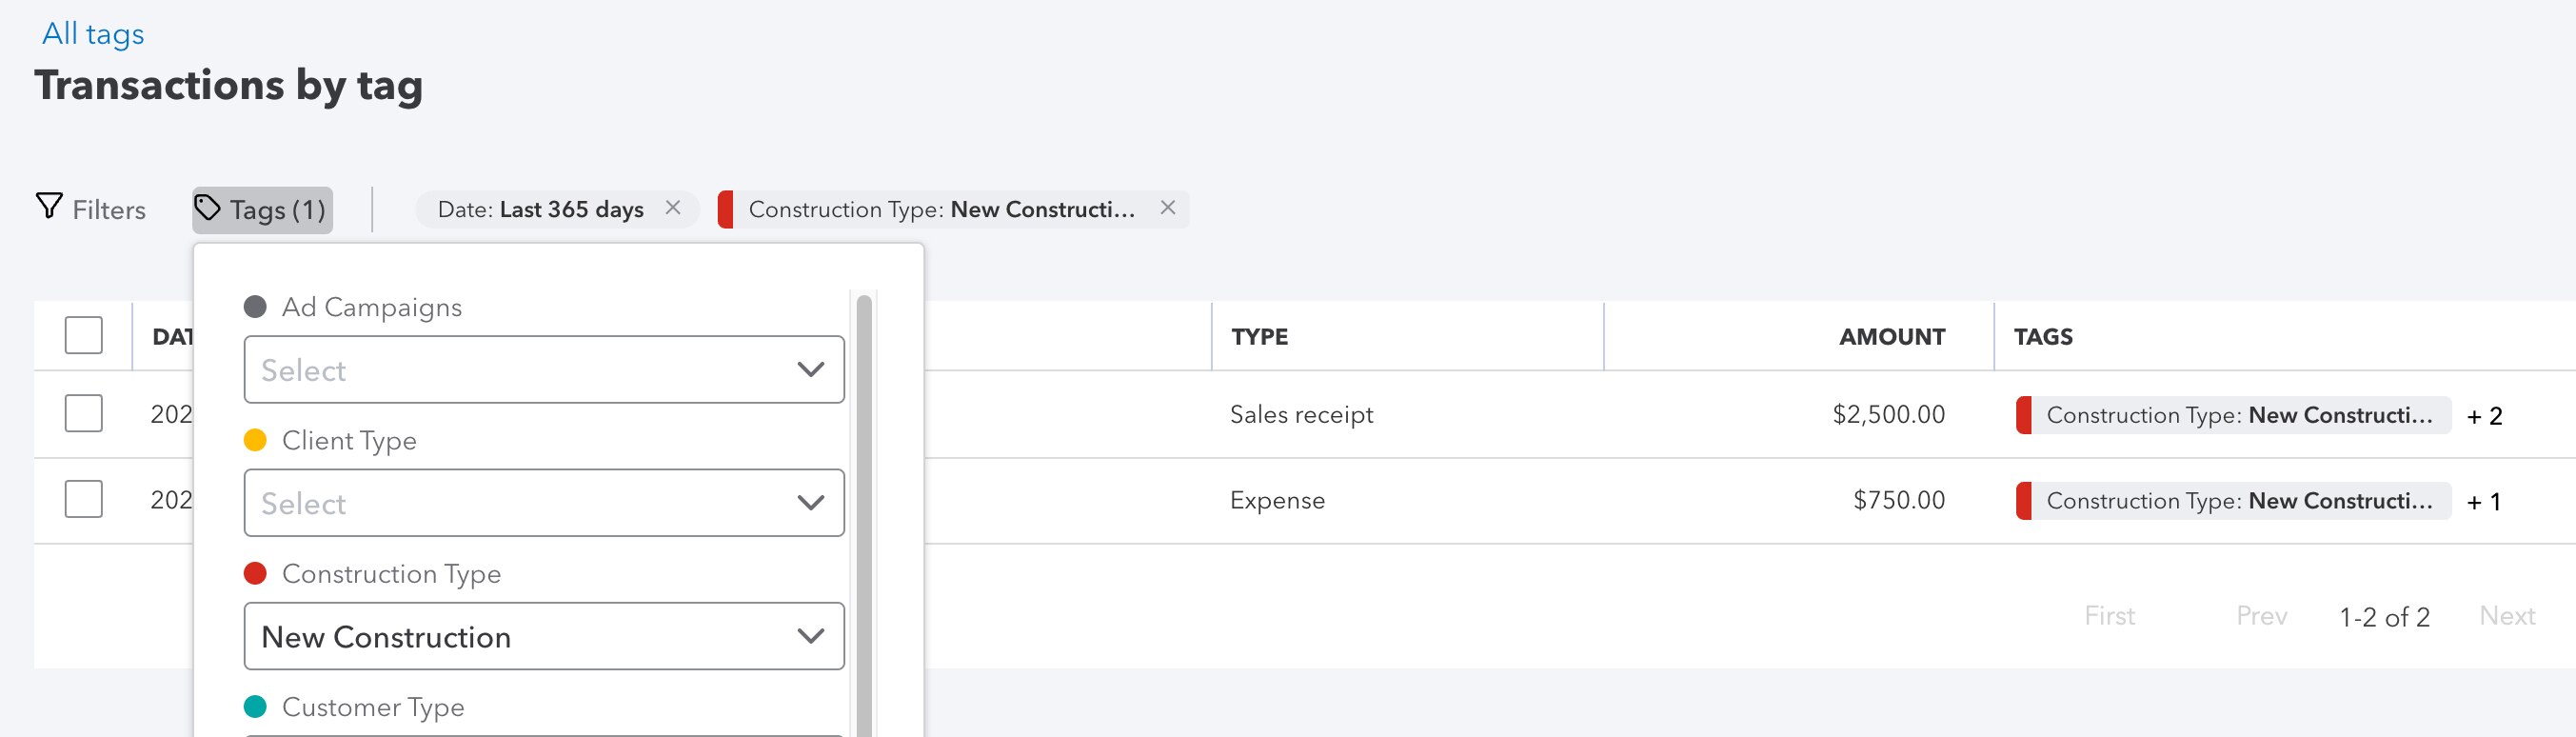
Task: Click the $2,500.00 amount
Action: 1888,414
